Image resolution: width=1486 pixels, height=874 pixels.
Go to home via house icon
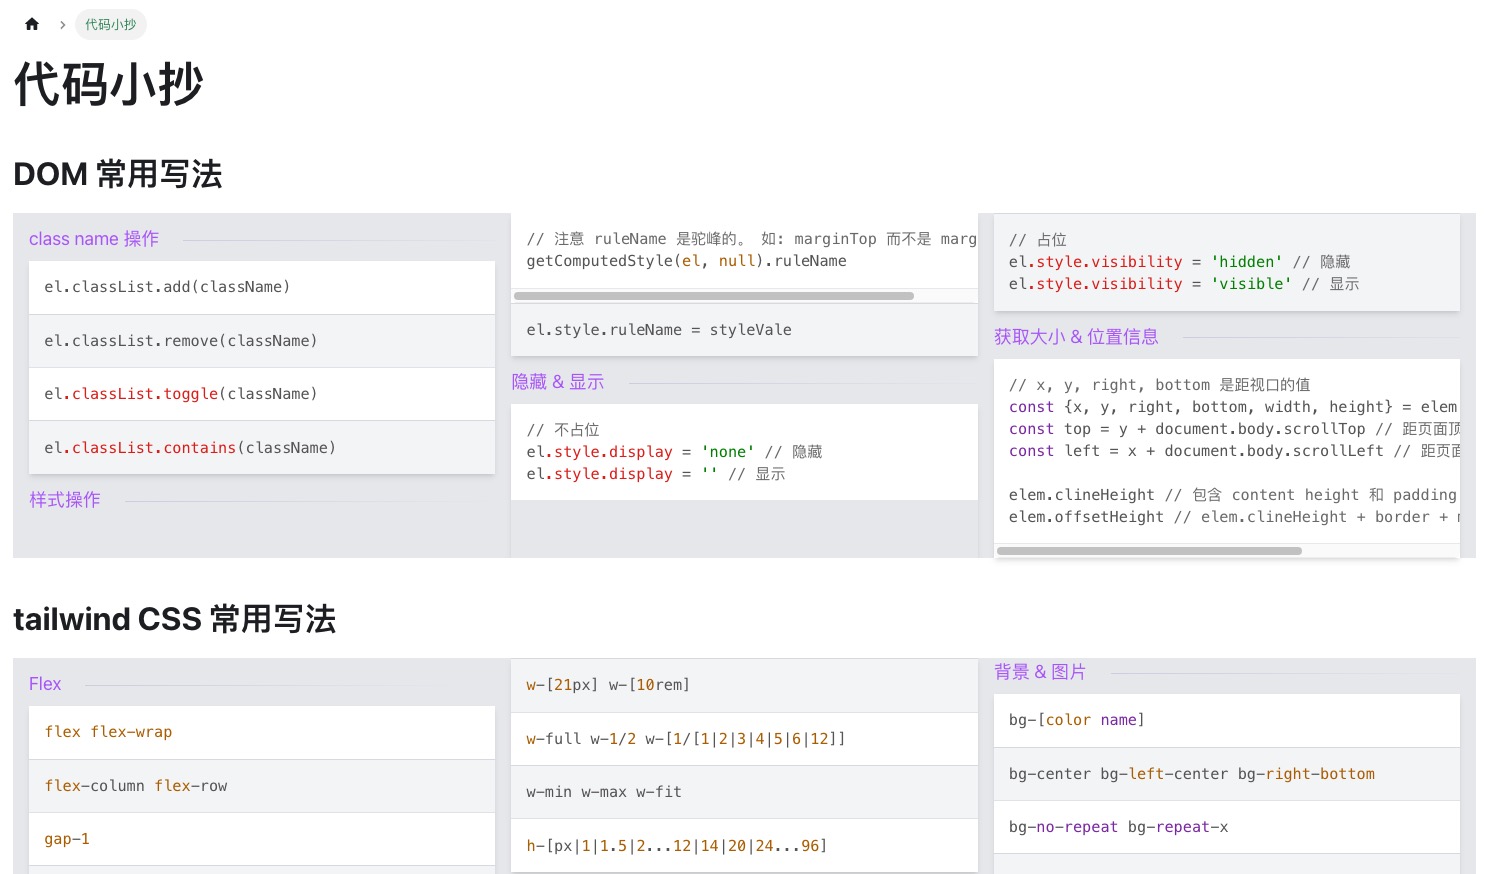tap(32, 24)
